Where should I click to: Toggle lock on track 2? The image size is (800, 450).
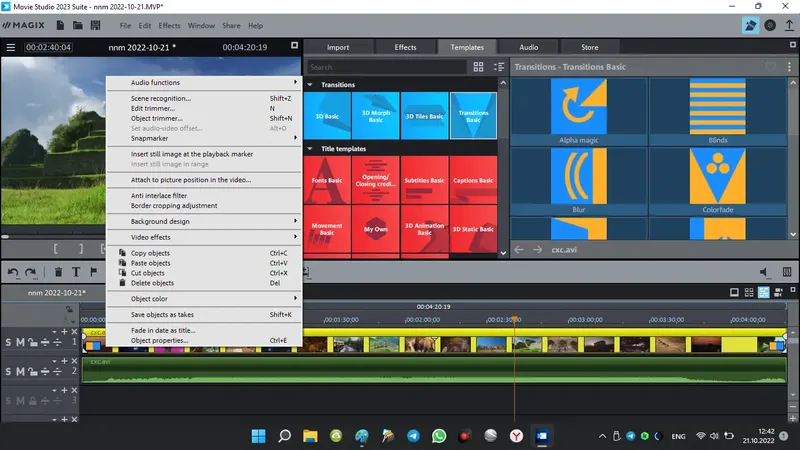point(32,371)
